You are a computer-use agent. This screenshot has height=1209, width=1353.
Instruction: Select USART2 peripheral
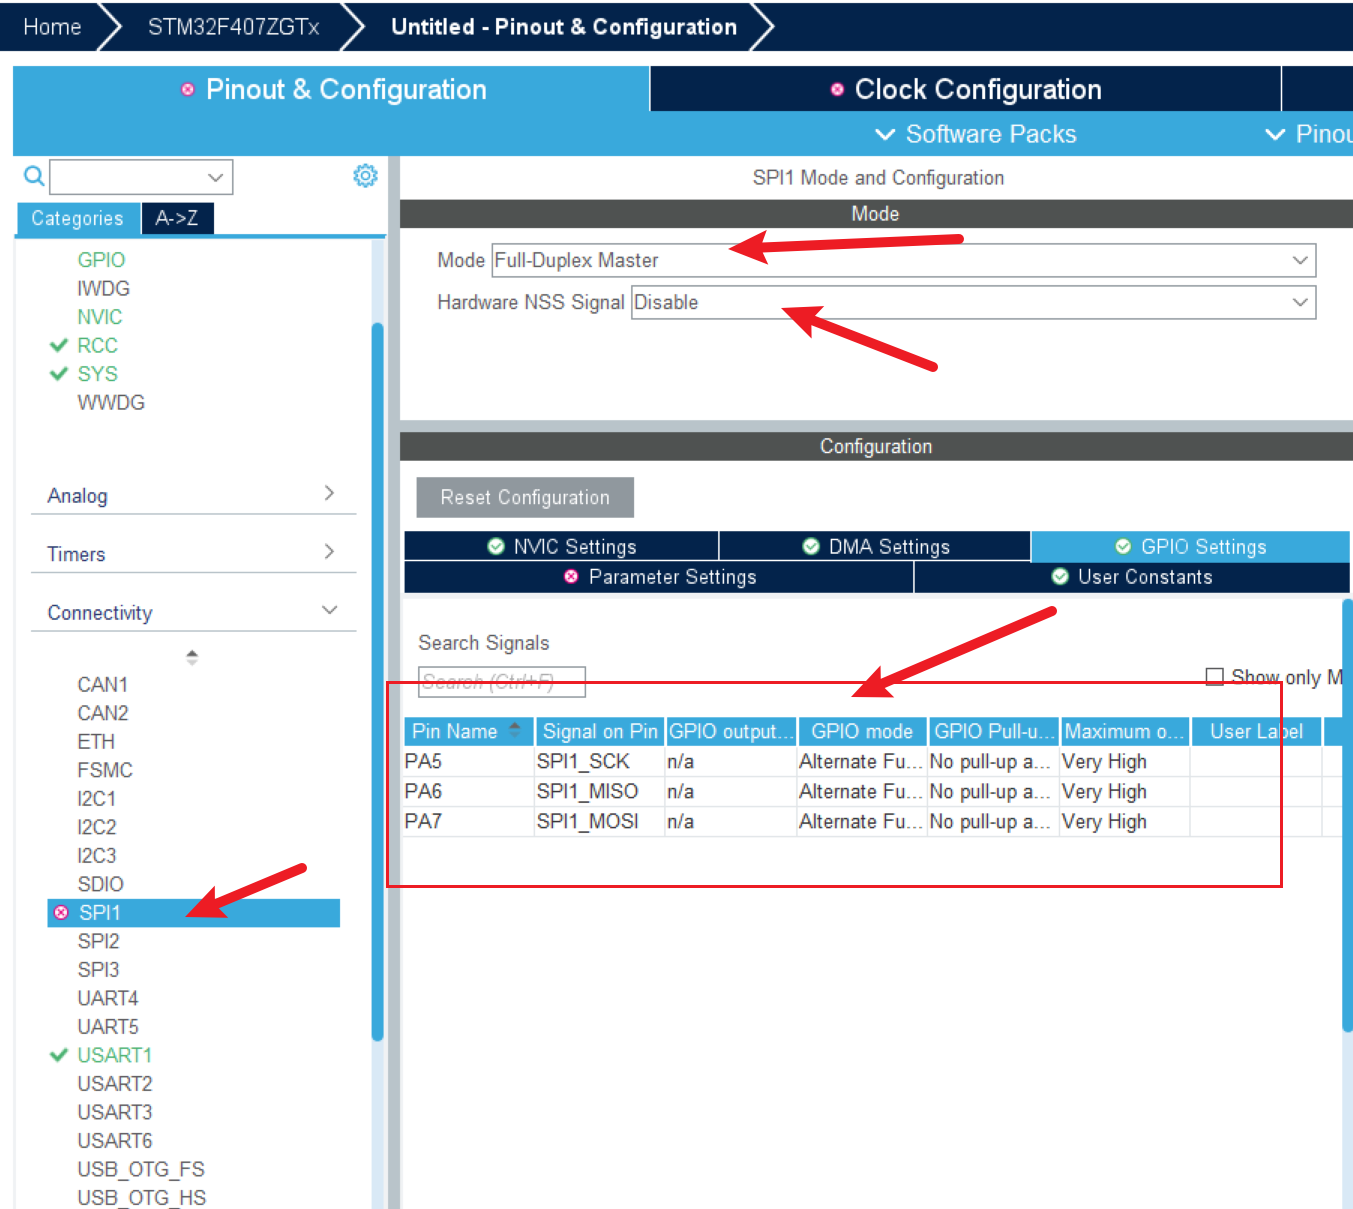click(x=114, y=1083)
